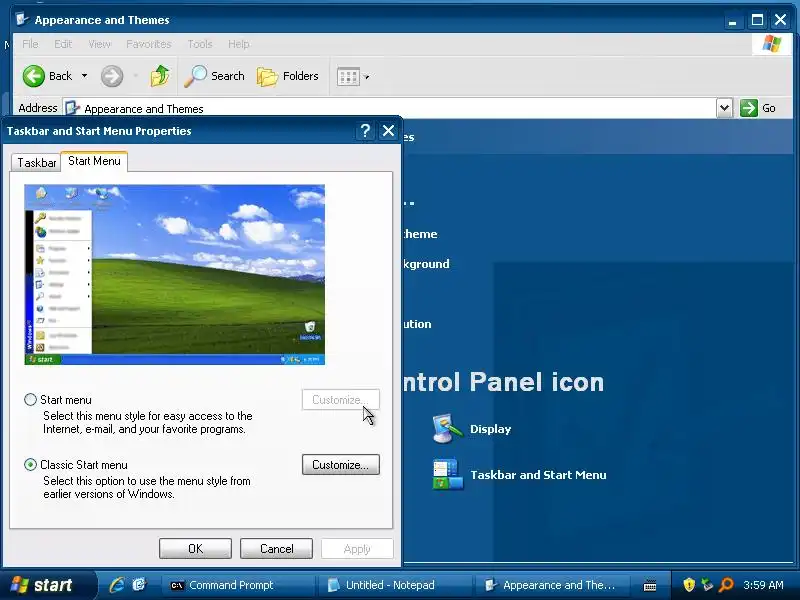Click the Windows start button
Viewport: 800px width, 600px height.
coord(46,585)
